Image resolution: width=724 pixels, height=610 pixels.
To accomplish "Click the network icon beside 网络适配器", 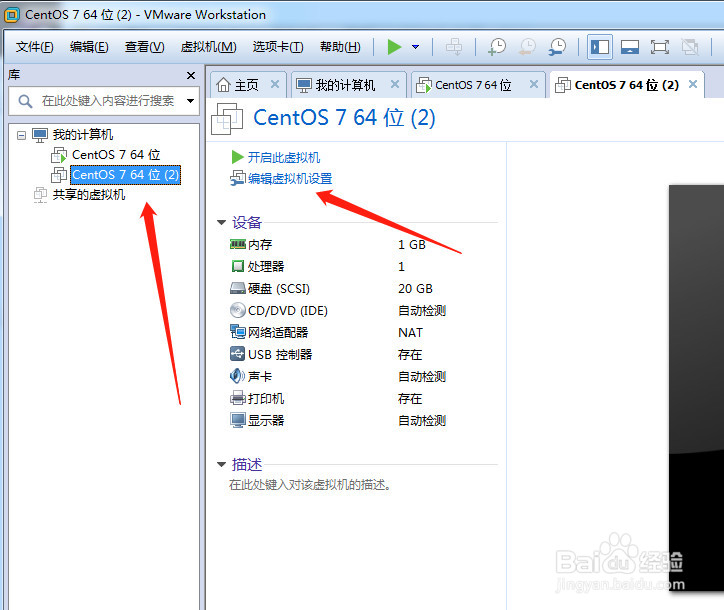I will 238,332.
